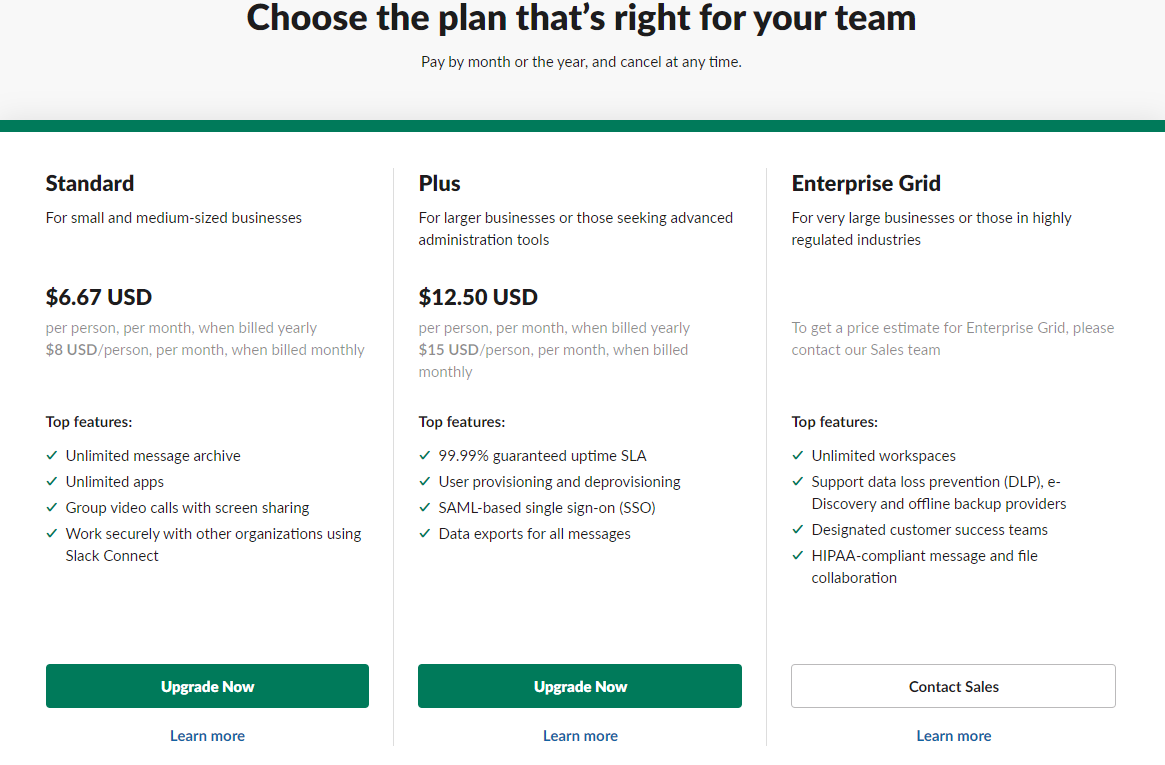Click checkmark beside Unlimited message archive
The image size is (1165, 765).
point(52,456)
